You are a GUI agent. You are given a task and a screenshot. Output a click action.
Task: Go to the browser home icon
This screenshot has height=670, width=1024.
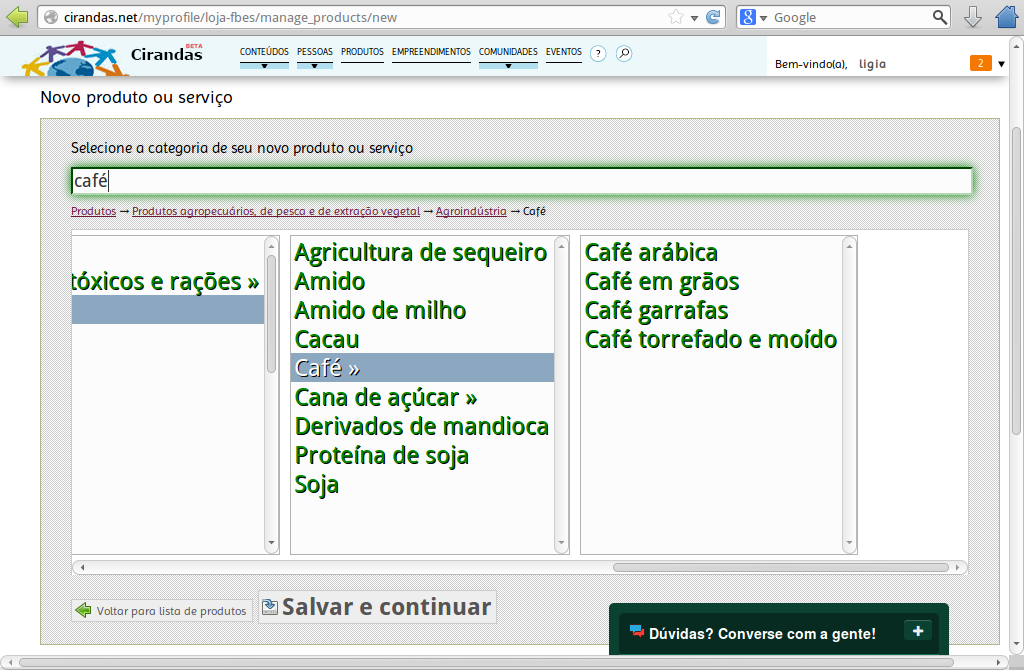click(x=1006, y=17)
